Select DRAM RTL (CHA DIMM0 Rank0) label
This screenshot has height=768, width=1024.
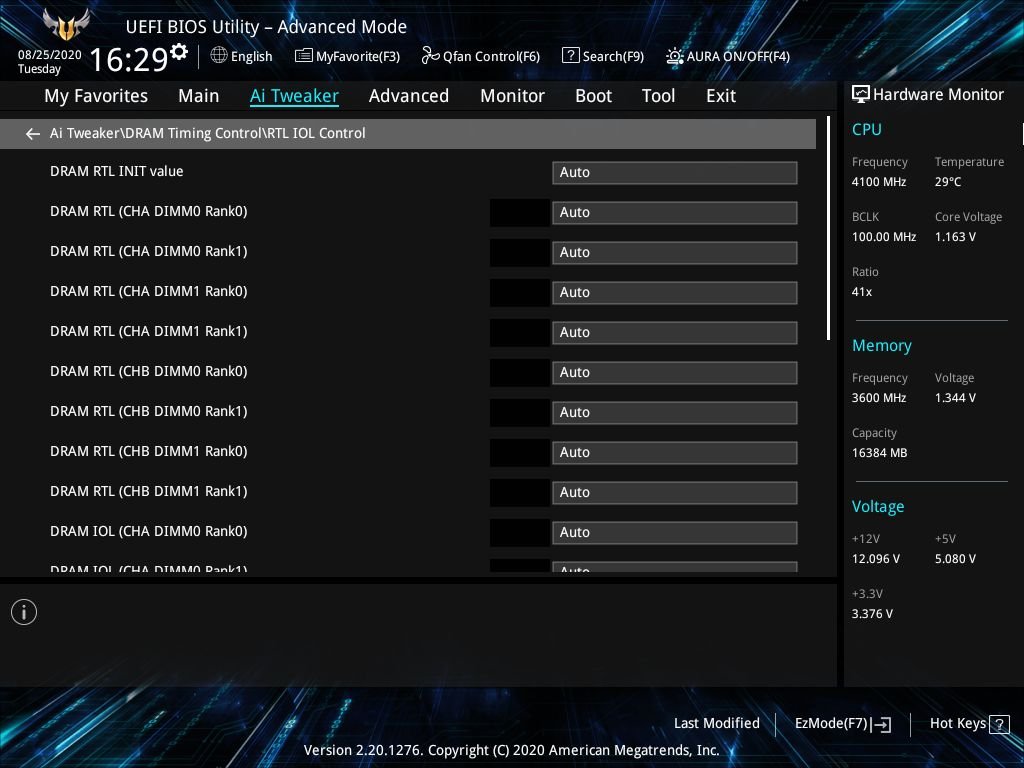pos(149,212)
